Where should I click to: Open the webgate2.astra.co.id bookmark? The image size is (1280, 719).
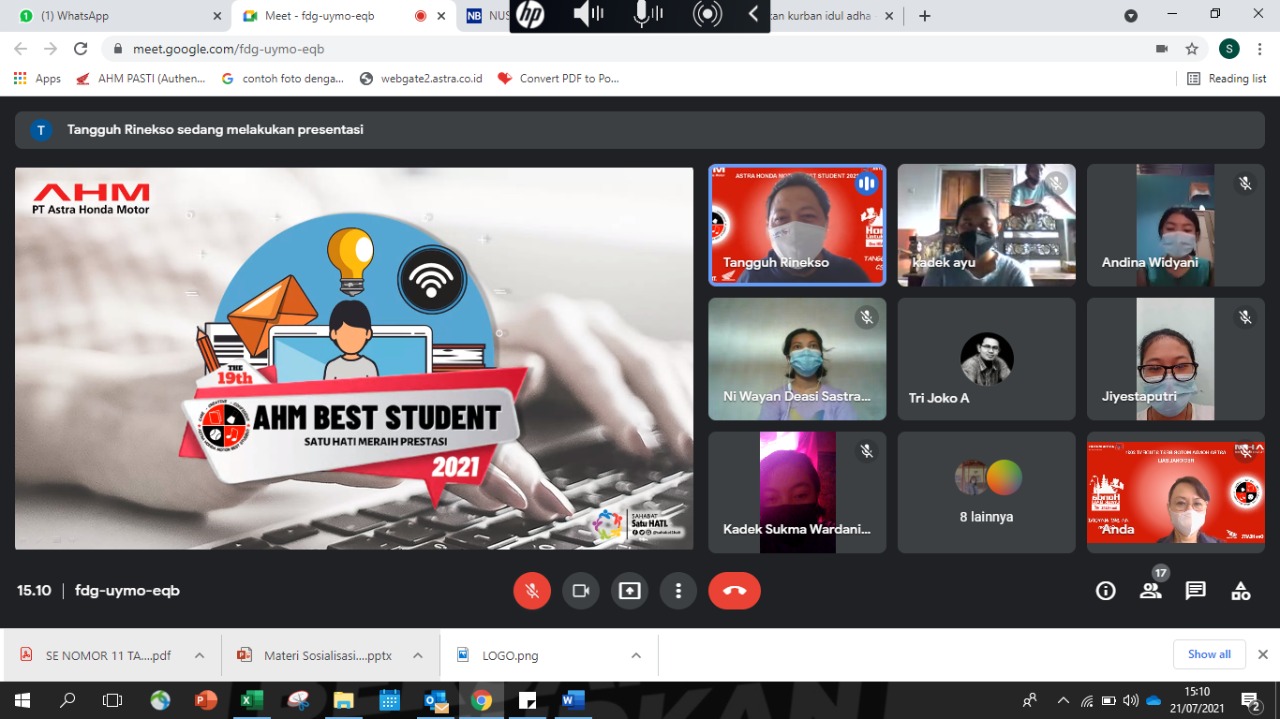point(421,78)
